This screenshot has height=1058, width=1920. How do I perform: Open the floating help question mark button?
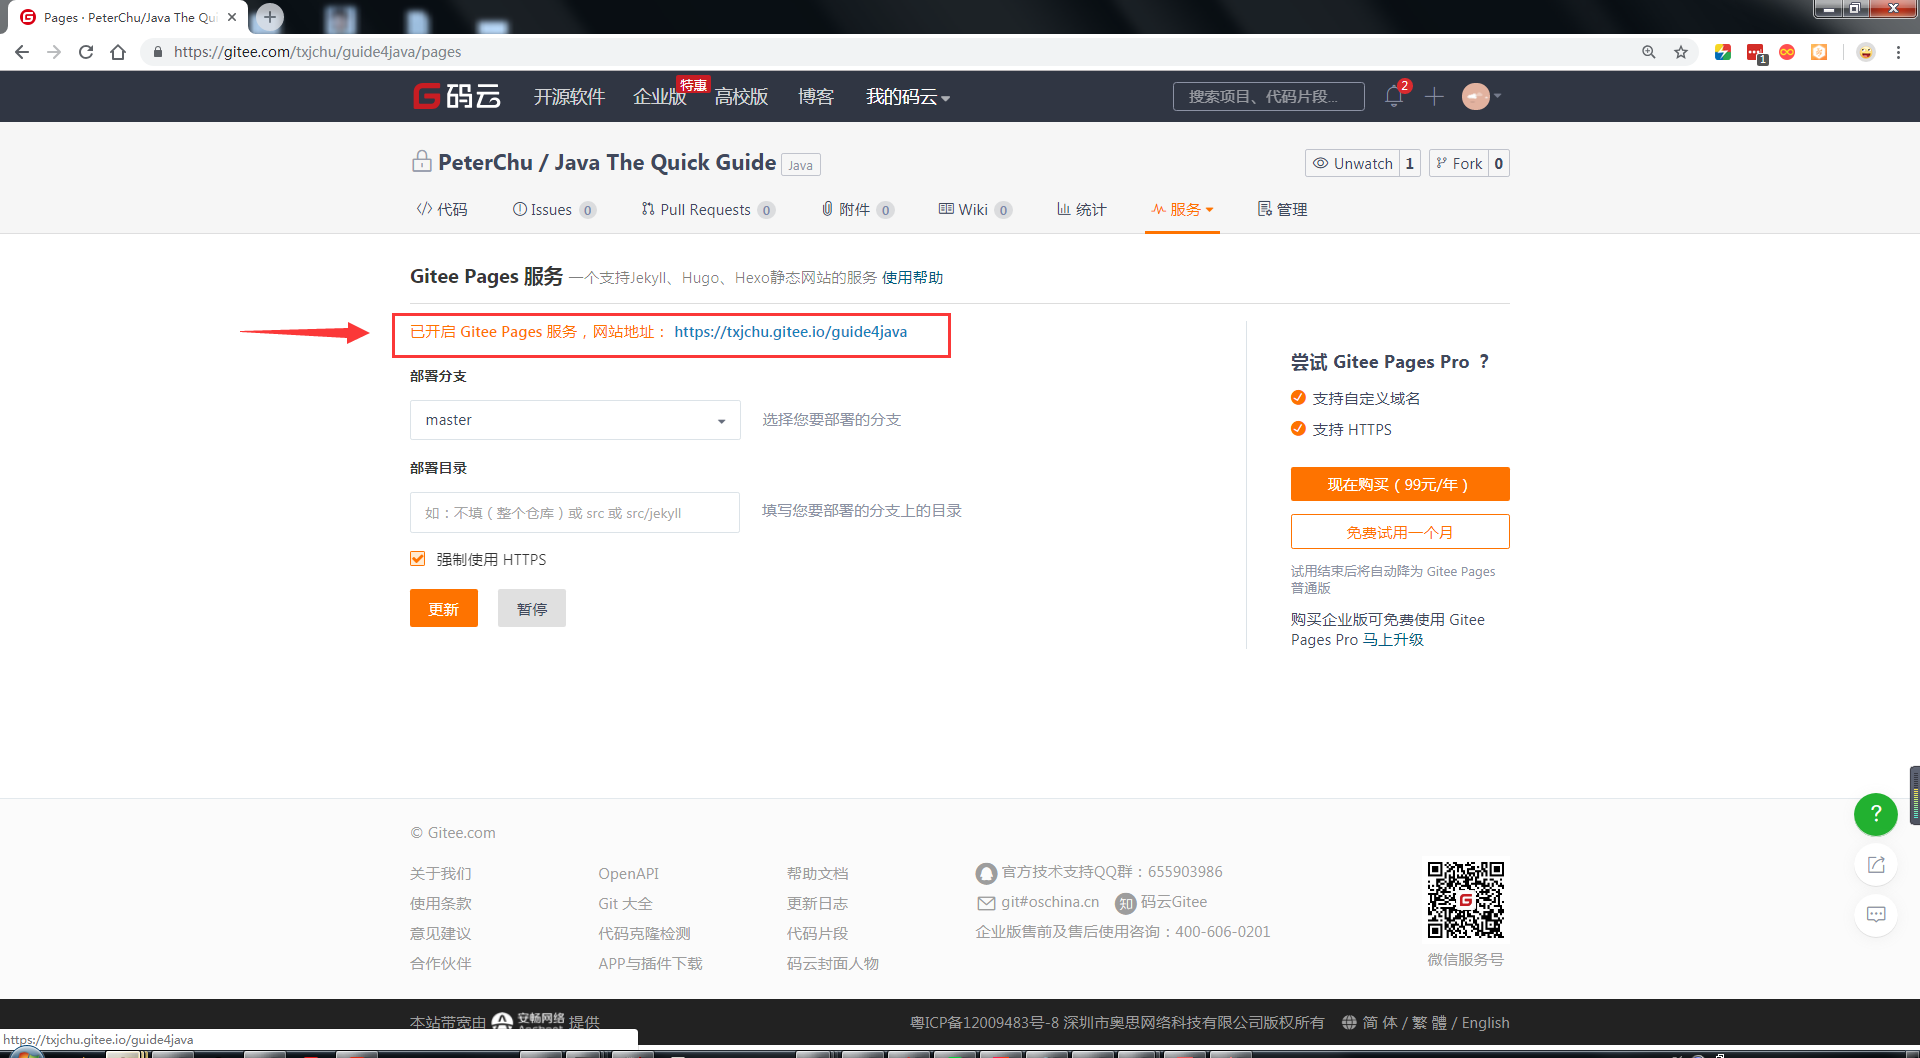tap(1875, 814)
